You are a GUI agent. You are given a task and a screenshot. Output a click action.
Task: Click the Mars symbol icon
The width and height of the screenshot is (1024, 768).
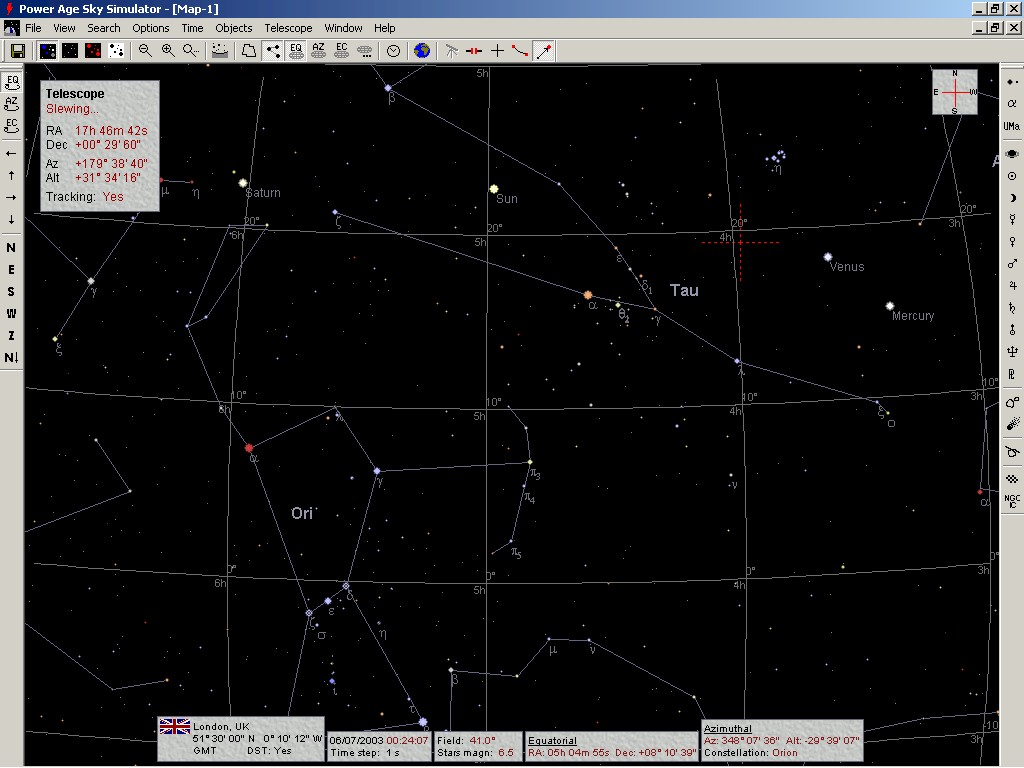[x=1012, y=264]
